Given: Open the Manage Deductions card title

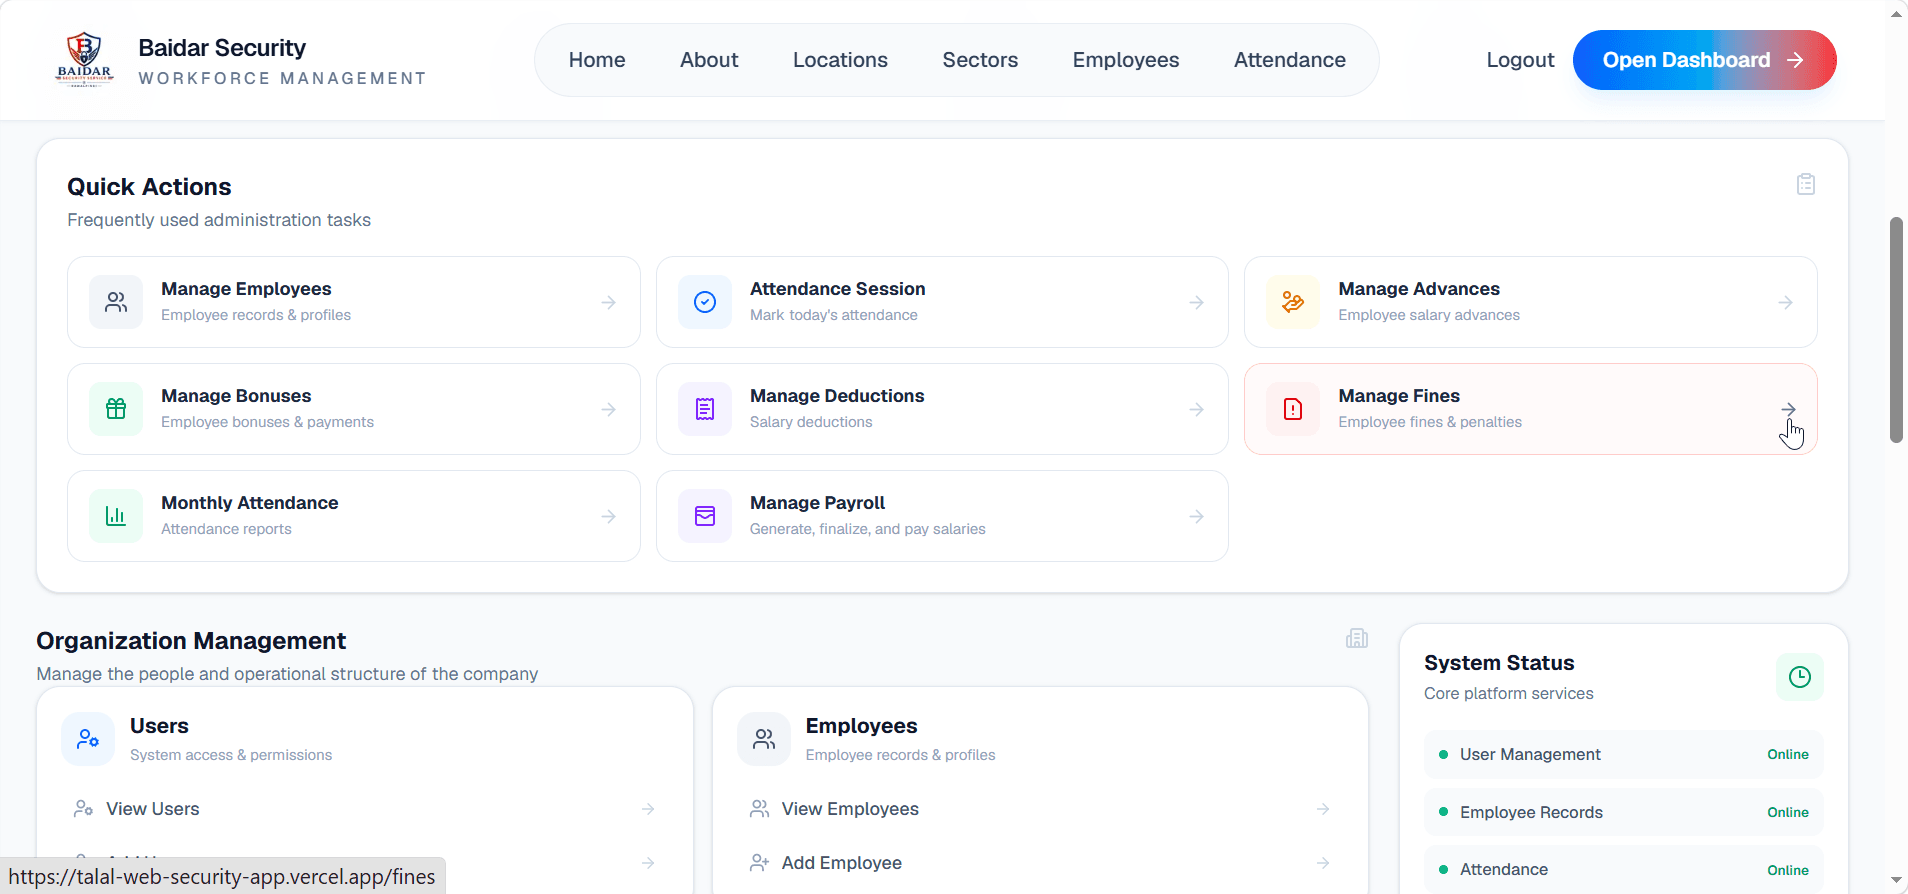Looking at the screenshot, I should click(837, 396).
